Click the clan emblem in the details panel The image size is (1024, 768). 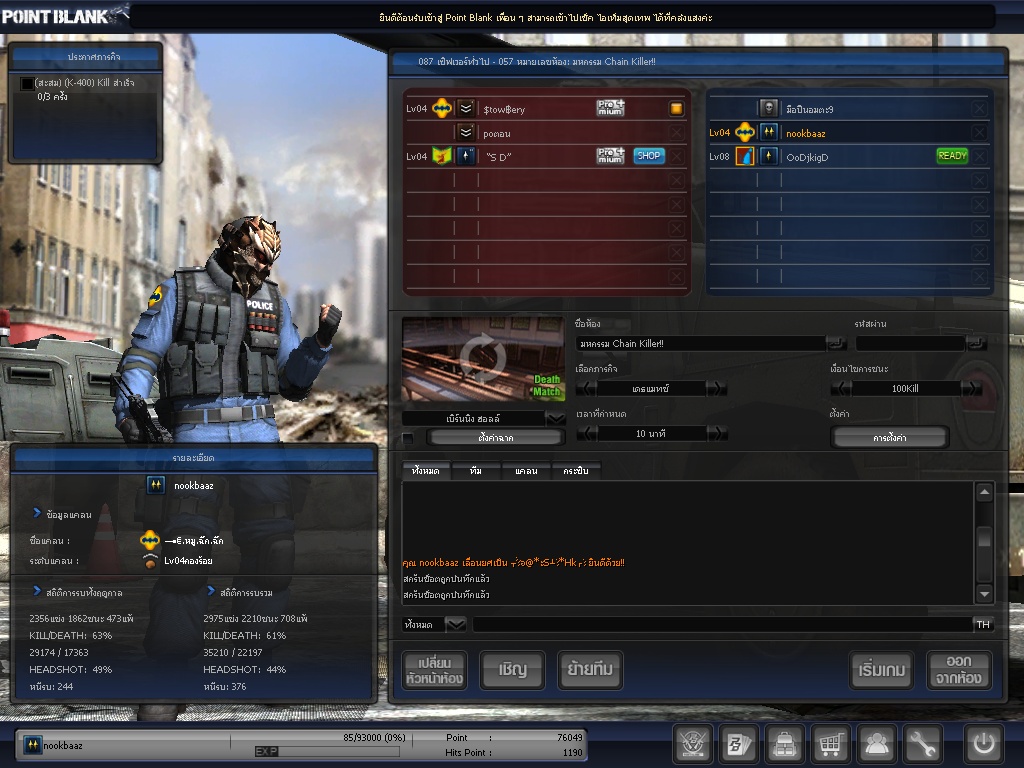(x=150, y=540)
